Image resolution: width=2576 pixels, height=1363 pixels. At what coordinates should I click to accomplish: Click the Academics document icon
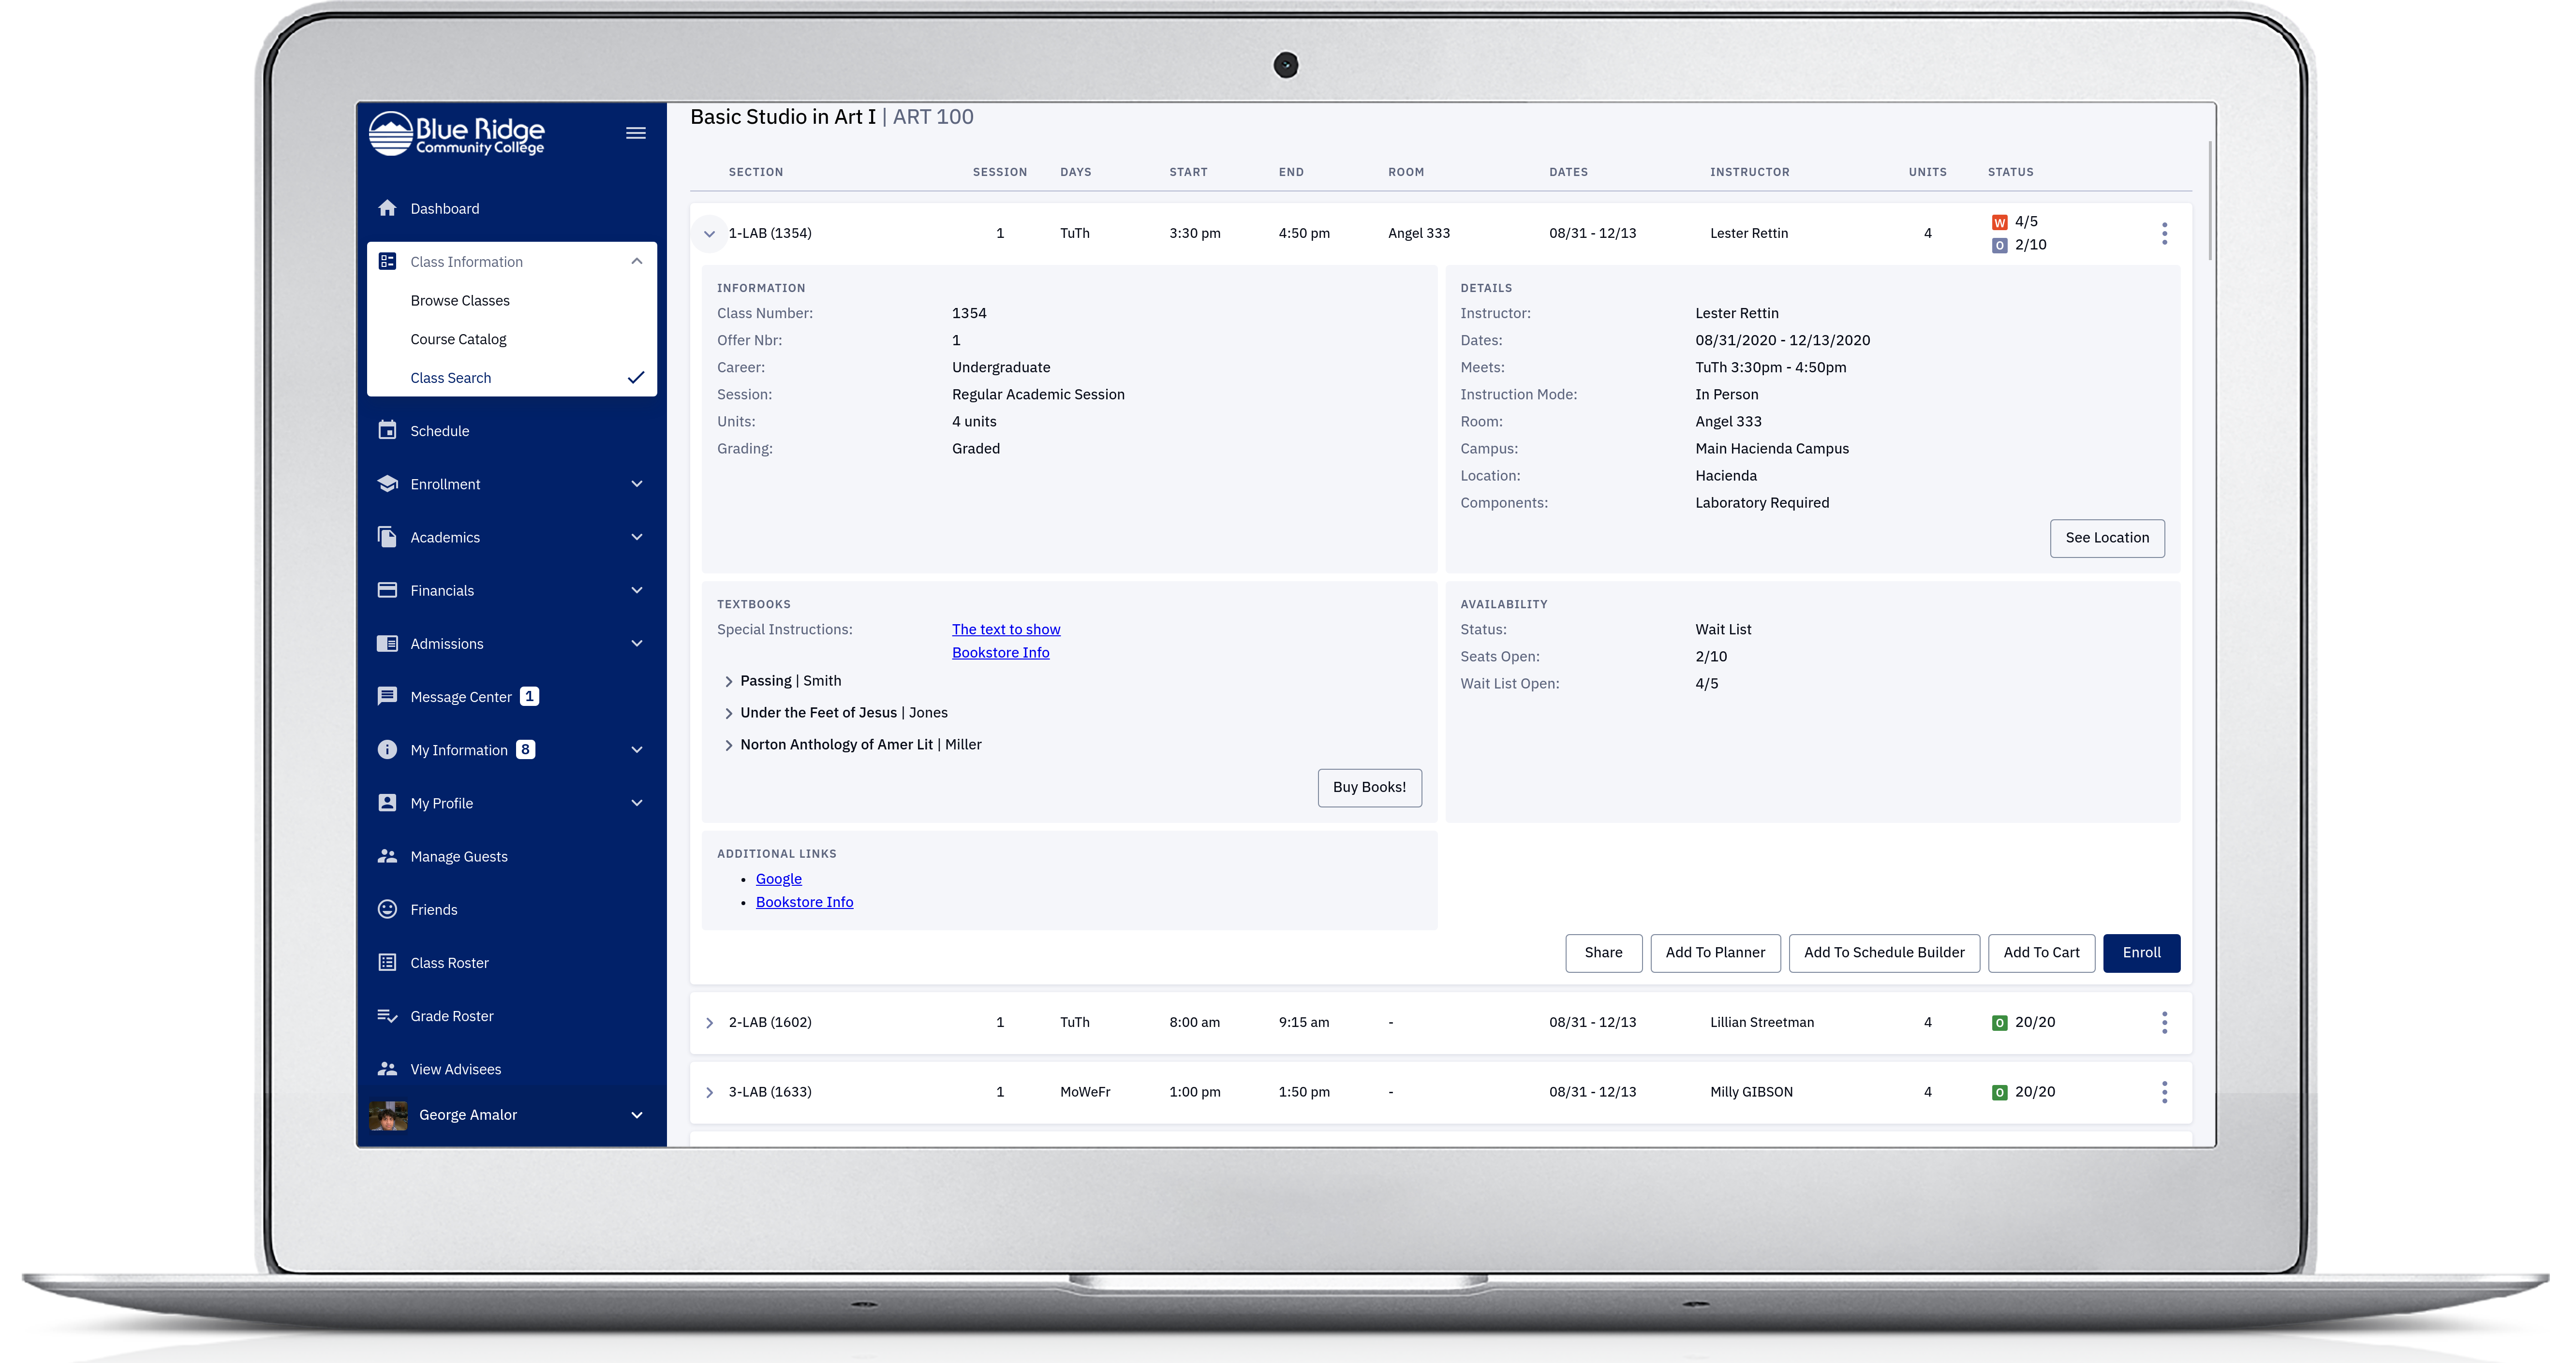(x=387, y=537)
